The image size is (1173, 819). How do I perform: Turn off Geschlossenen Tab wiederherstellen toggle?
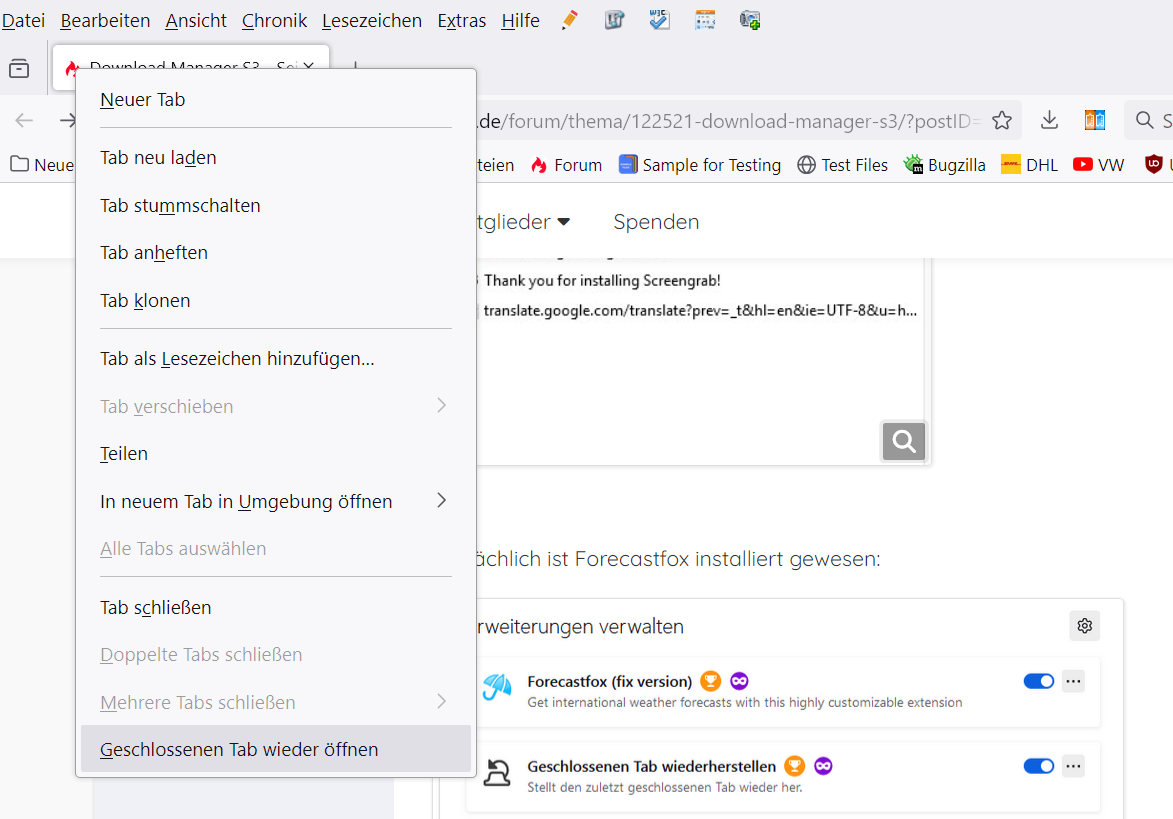pyautogui.click(x=1039, y=766)
